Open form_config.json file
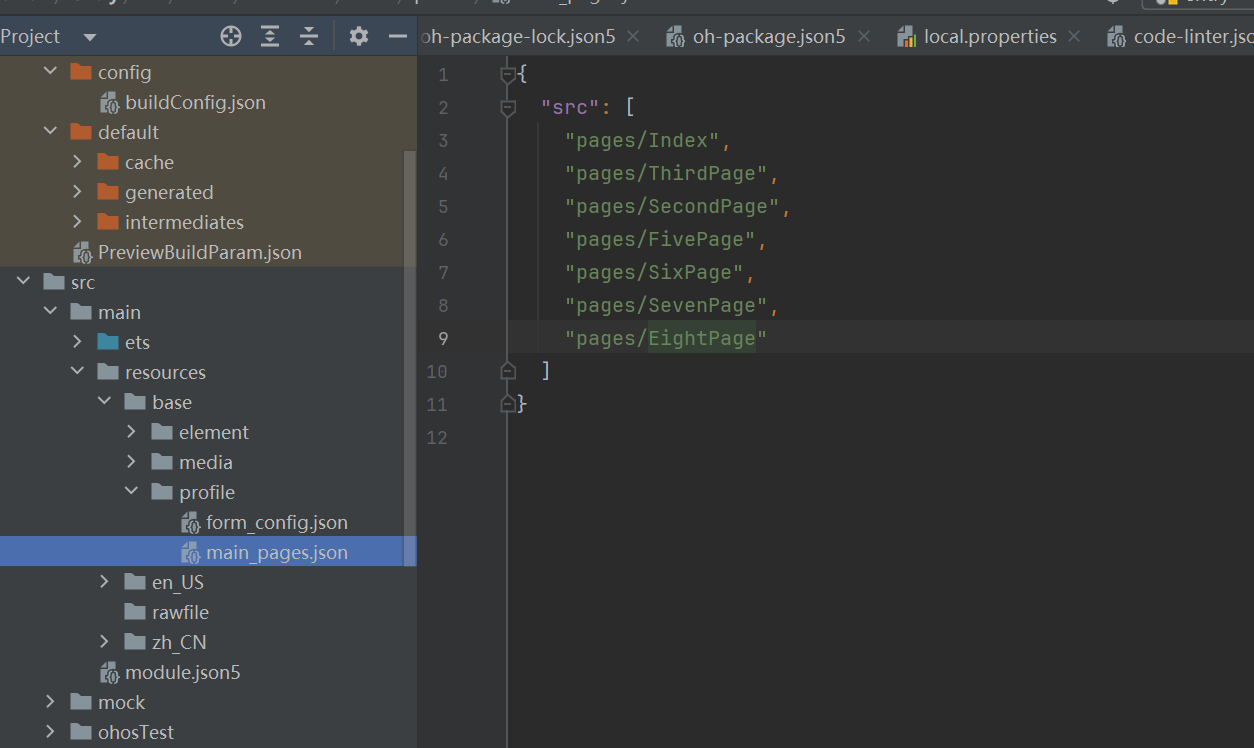This screenshot has width=1254, height=748. (276, 522)
